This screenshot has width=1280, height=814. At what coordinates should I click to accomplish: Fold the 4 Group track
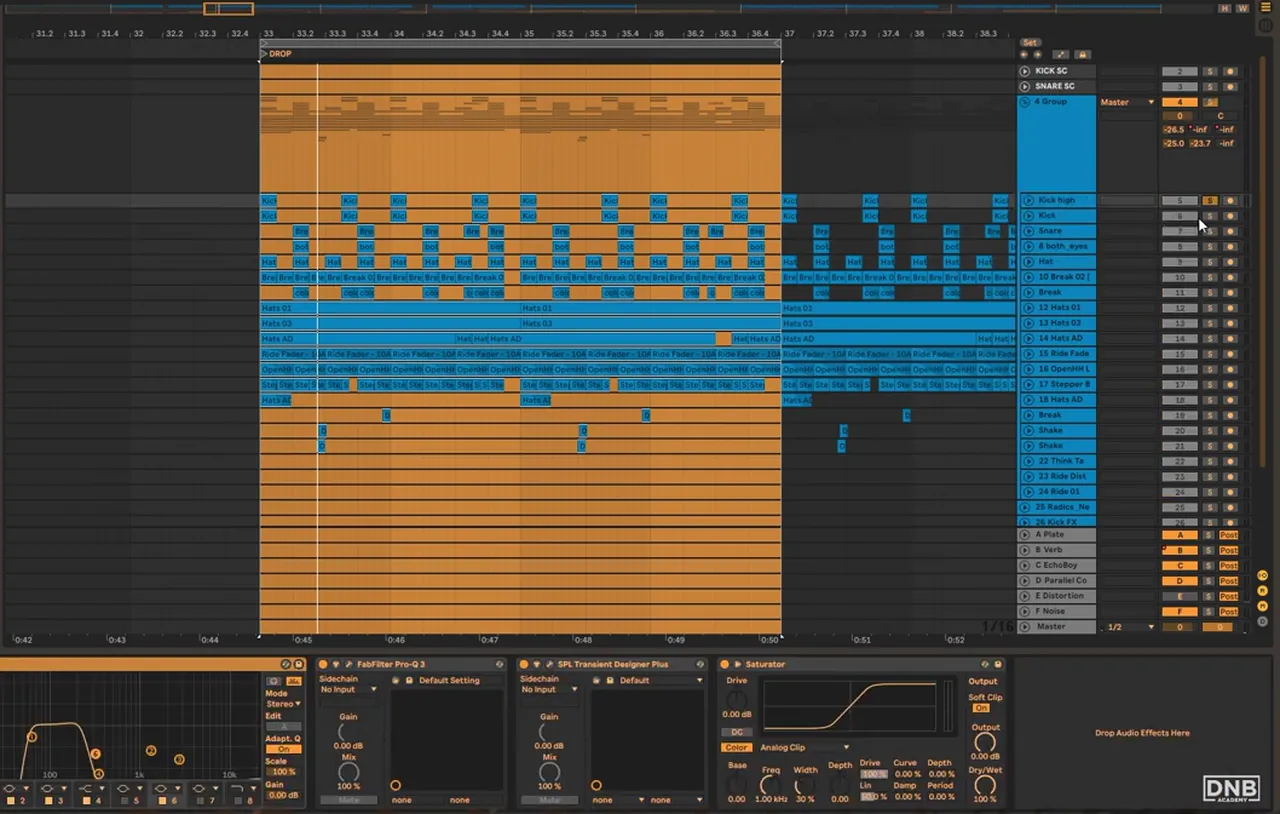(x=1025, y=102)
